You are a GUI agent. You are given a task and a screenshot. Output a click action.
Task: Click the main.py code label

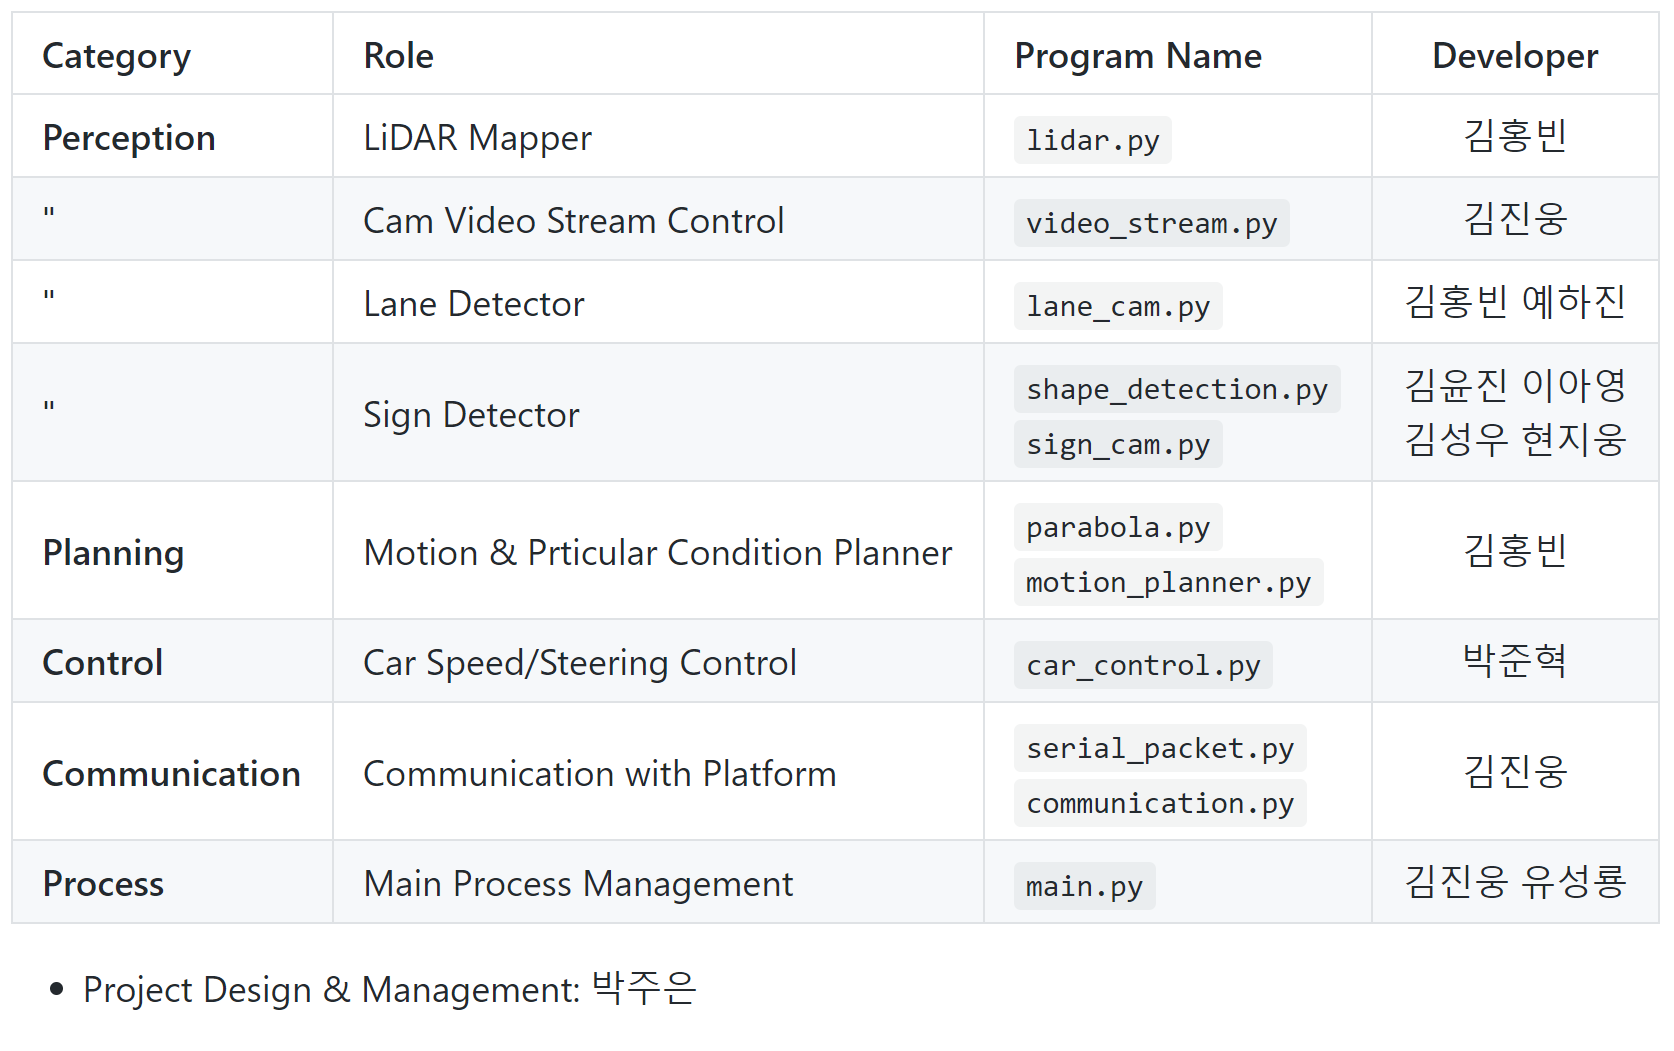[1084, 886]
